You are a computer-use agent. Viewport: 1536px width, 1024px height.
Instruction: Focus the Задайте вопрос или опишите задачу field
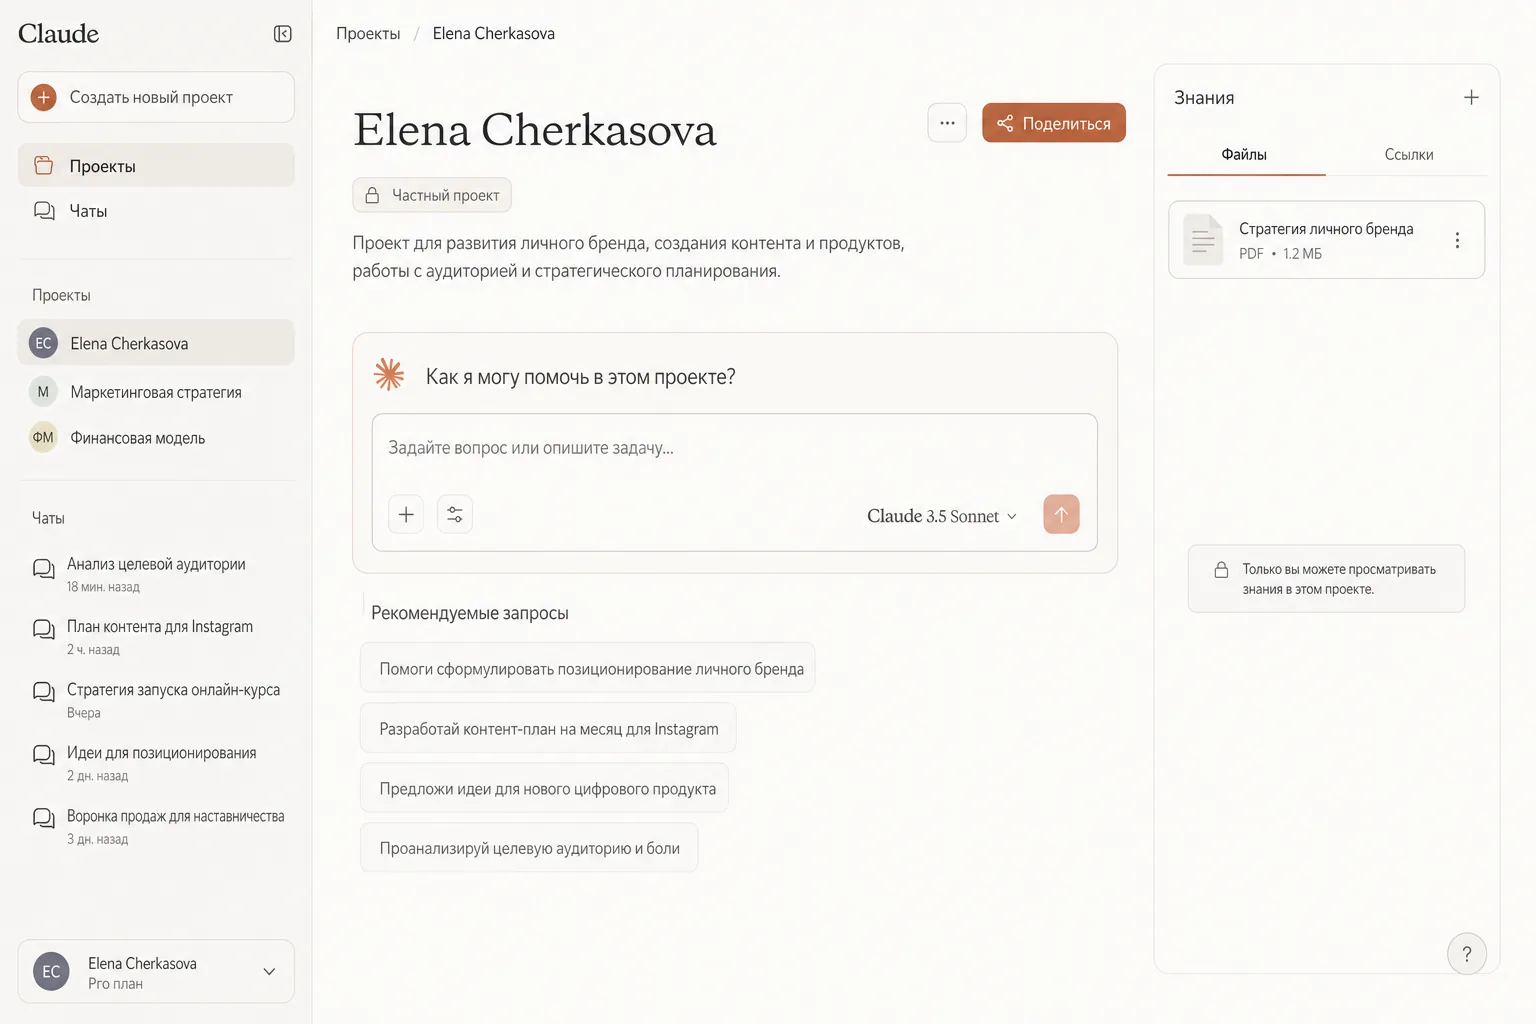coord(734,448)
